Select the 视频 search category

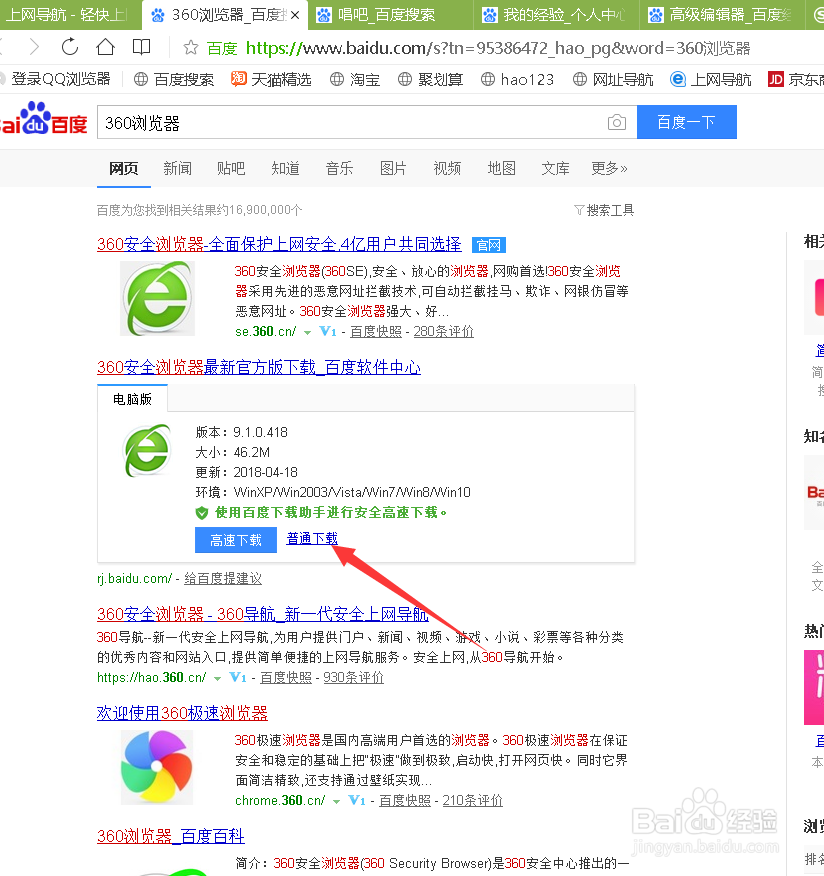(447, 168)
